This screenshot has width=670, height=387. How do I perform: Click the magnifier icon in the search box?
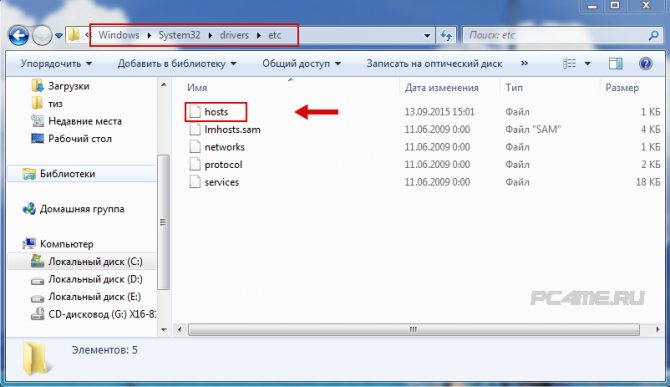coord(653,35)
